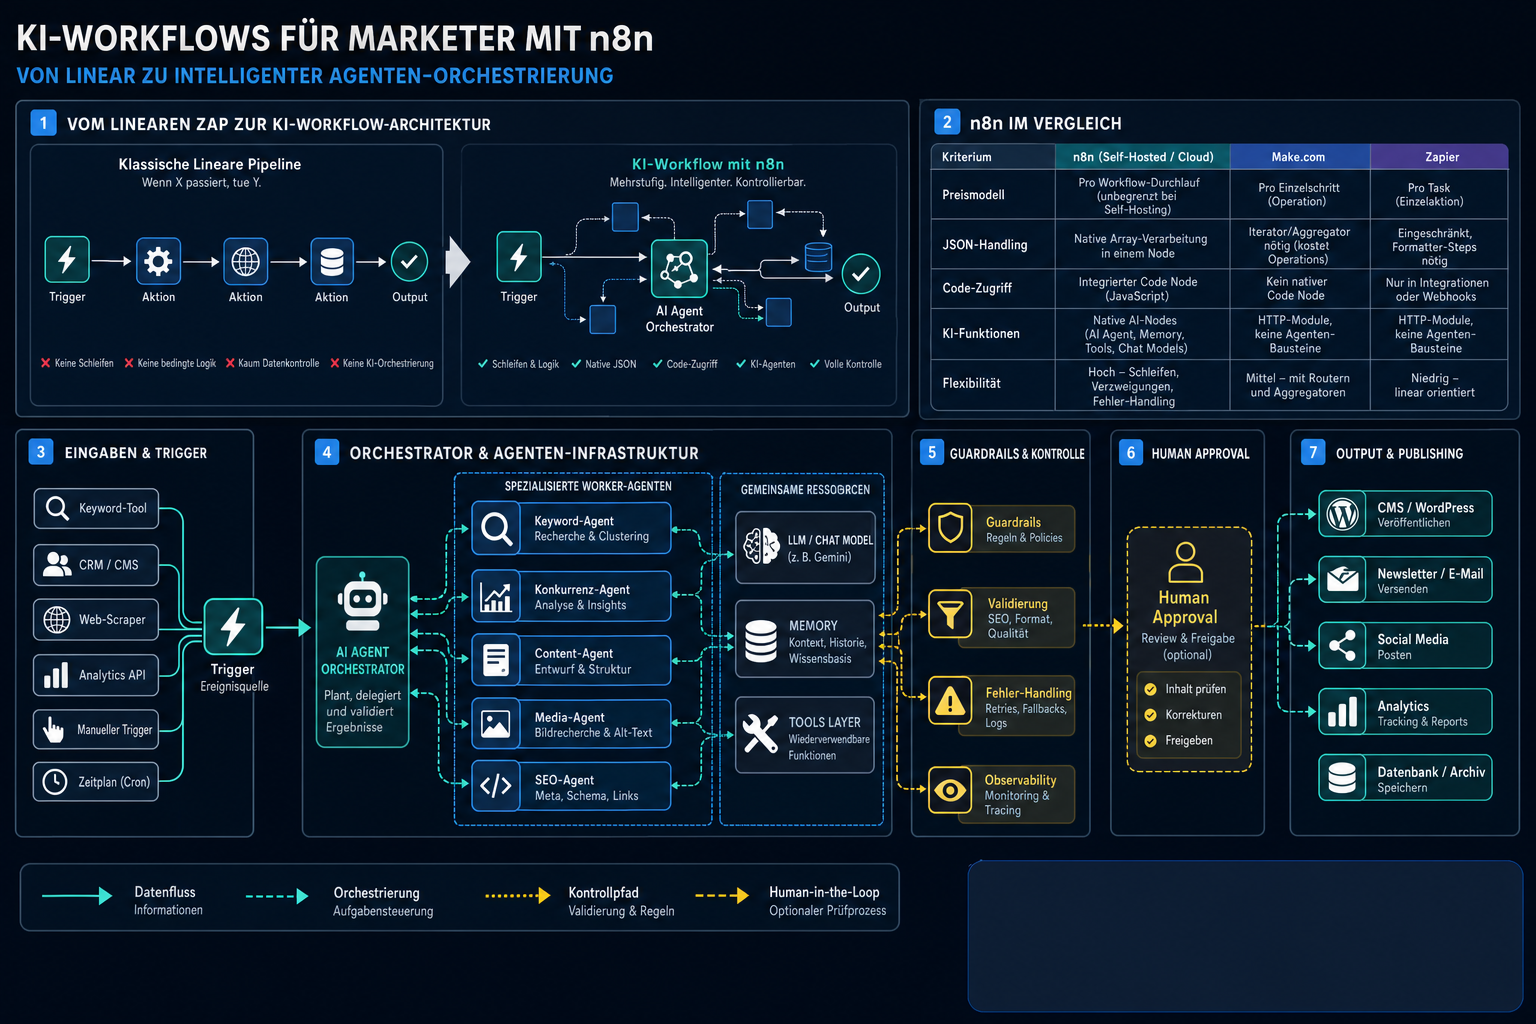Screen dimensions: 1536x1024
Task: Select the gear Aktion icon in the linear pipeline
Action: click(x=158, y=261)
